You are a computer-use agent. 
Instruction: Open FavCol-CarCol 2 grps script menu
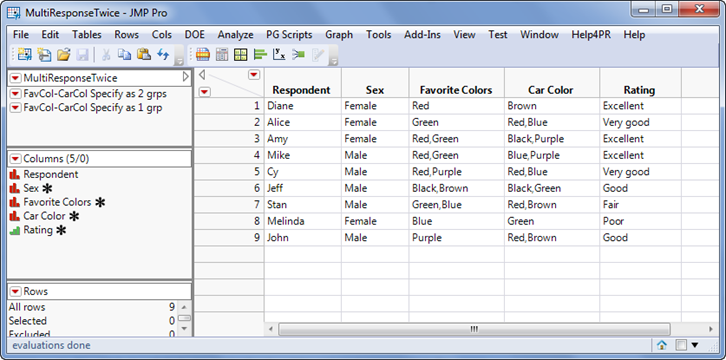(x=16, y=94)
